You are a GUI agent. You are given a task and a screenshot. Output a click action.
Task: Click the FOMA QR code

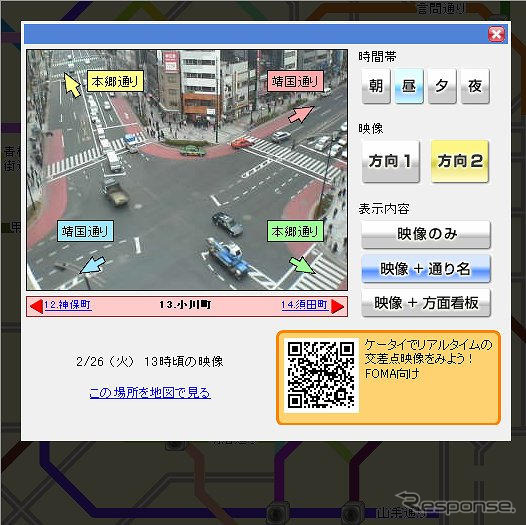(x=321, y=375)
